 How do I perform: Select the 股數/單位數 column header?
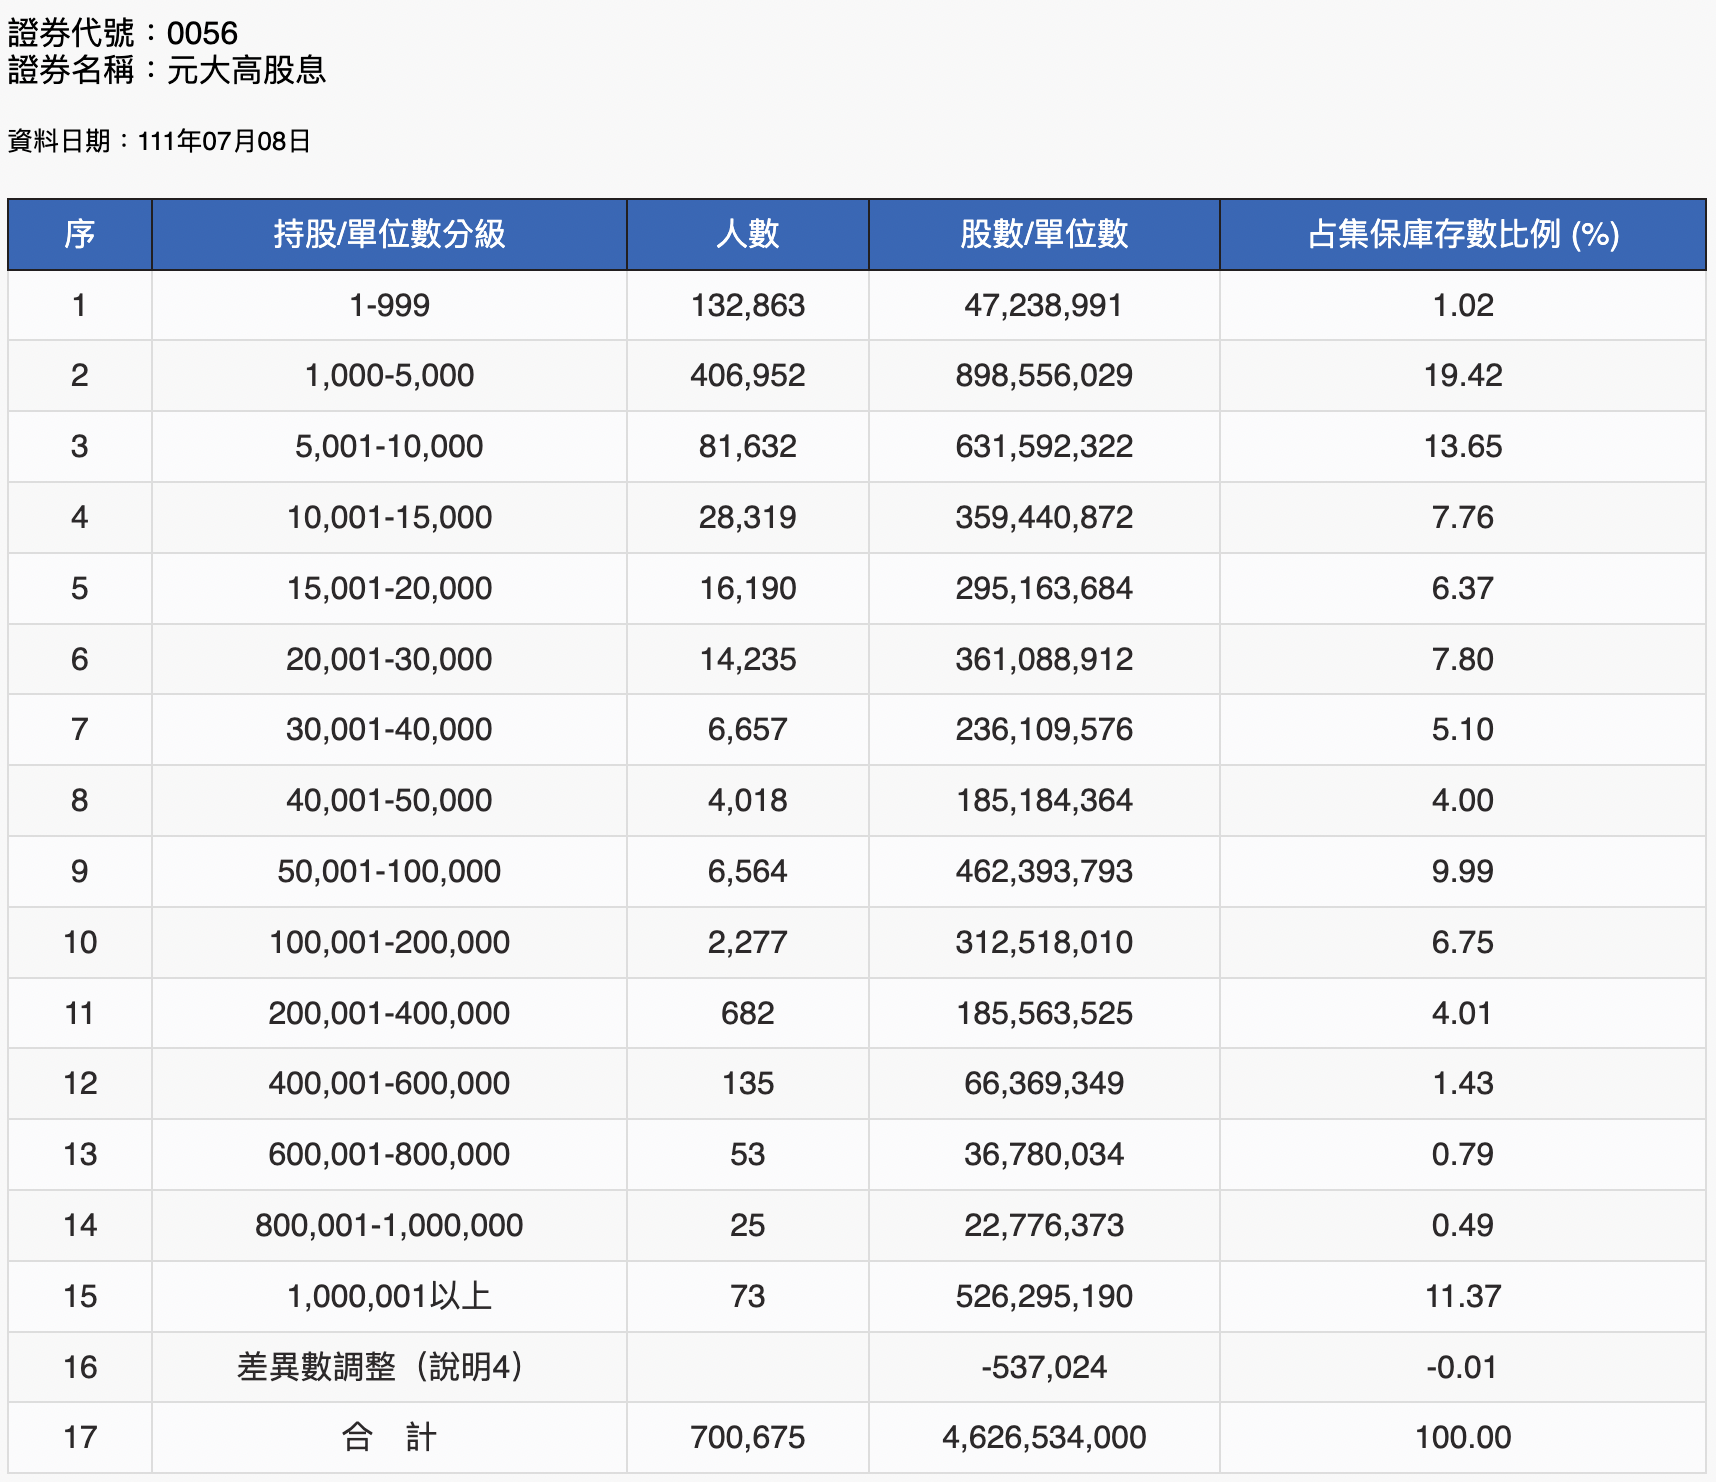click(1044, 234)
